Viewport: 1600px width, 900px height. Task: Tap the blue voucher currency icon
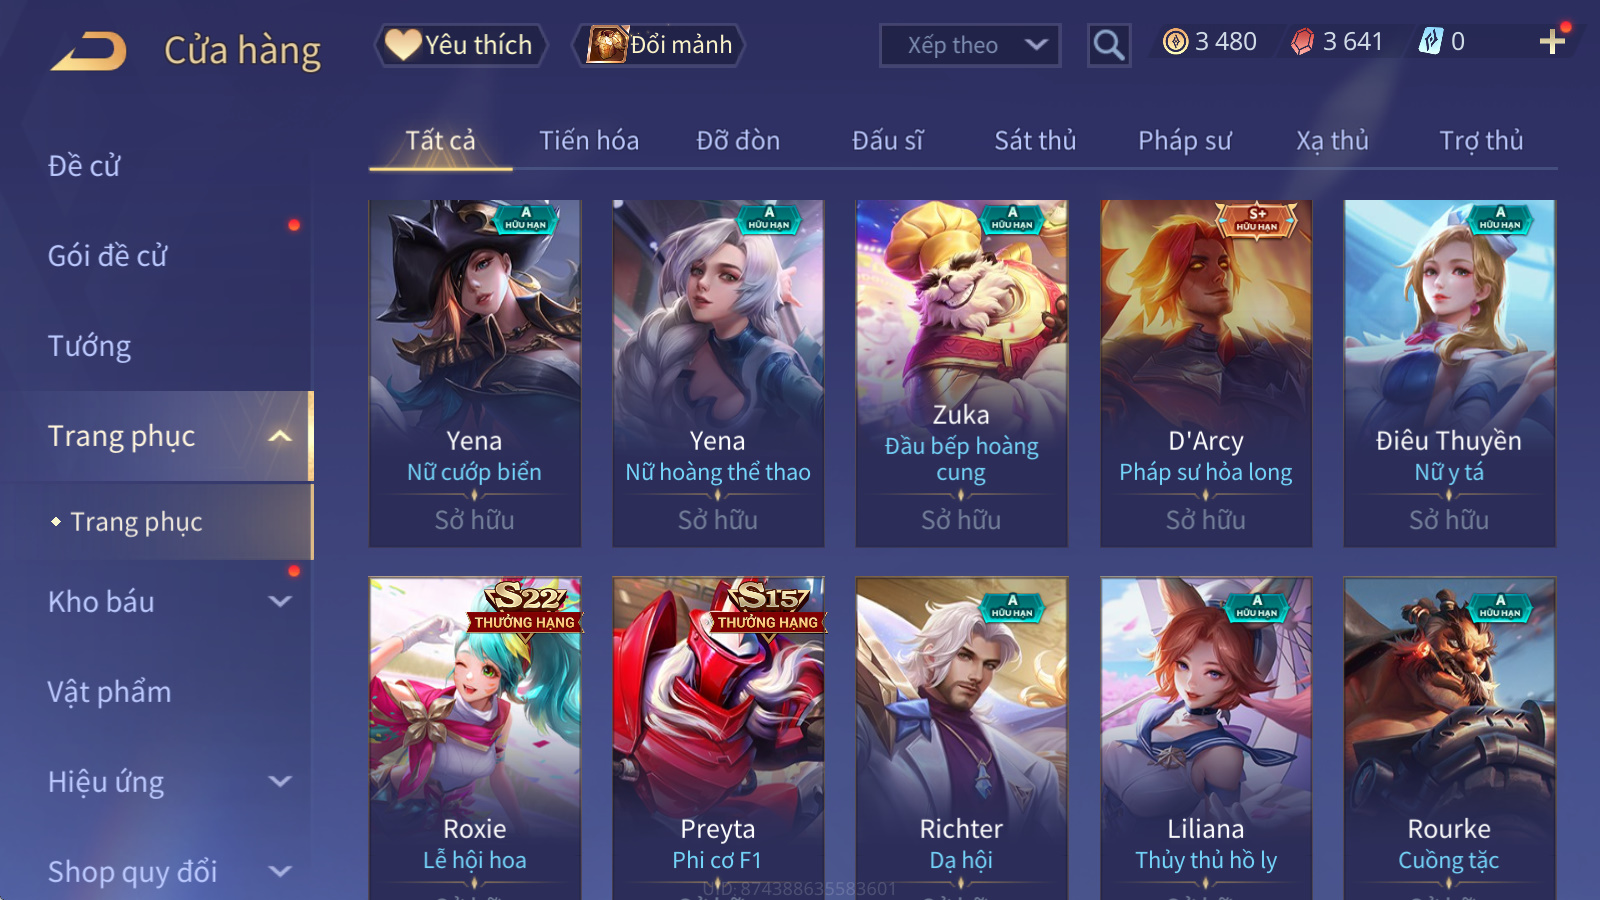coord(1431,41)
